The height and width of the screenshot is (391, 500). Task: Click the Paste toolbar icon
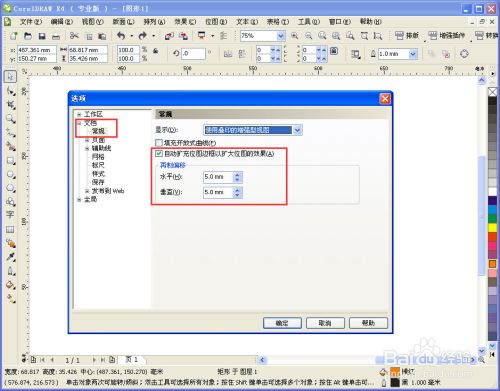tap(102, 36)
